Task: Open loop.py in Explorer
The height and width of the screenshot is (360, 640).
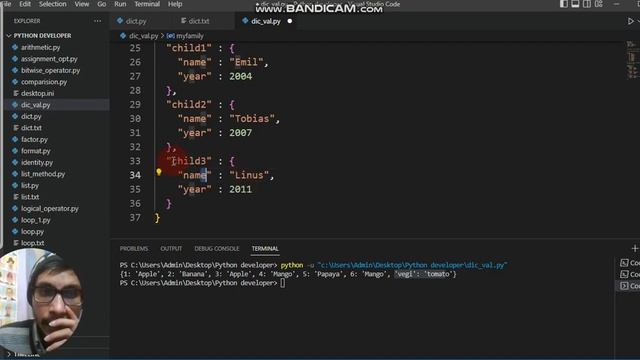Action: point(32,231)
